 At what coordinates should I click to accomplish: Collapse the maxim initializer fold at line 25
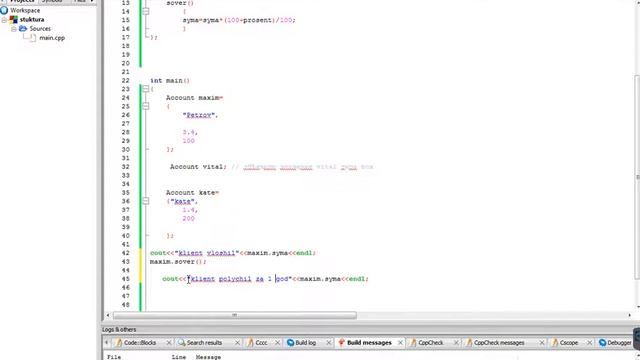[146, 106]
